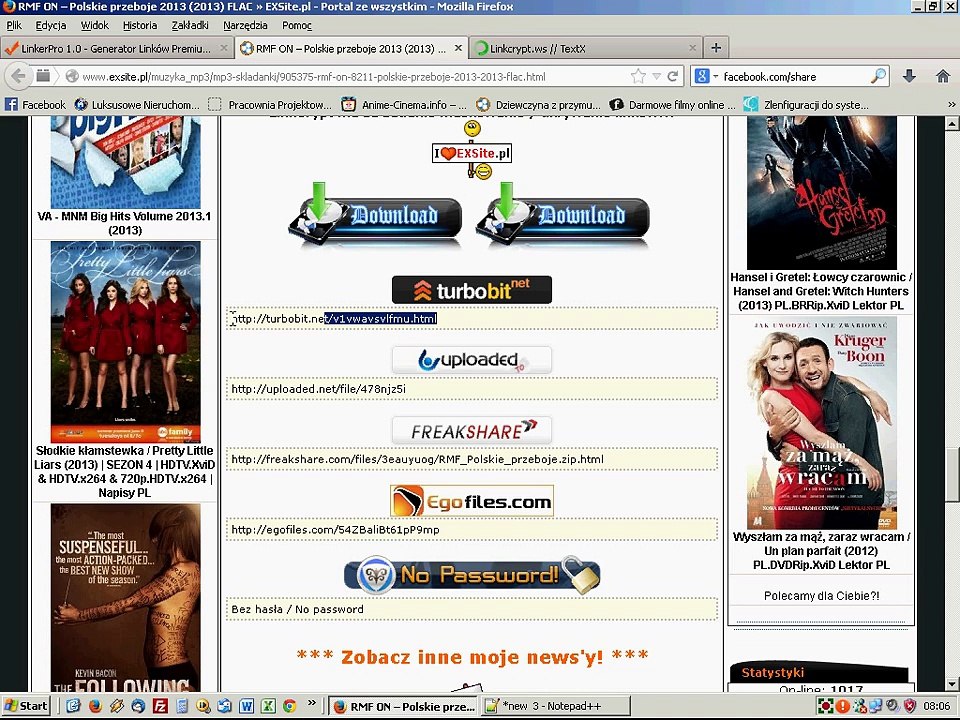Open the Zakładki menu
The height and width of the screenshot is (720, 960).
pyautogui.click(x=190, y=25)
